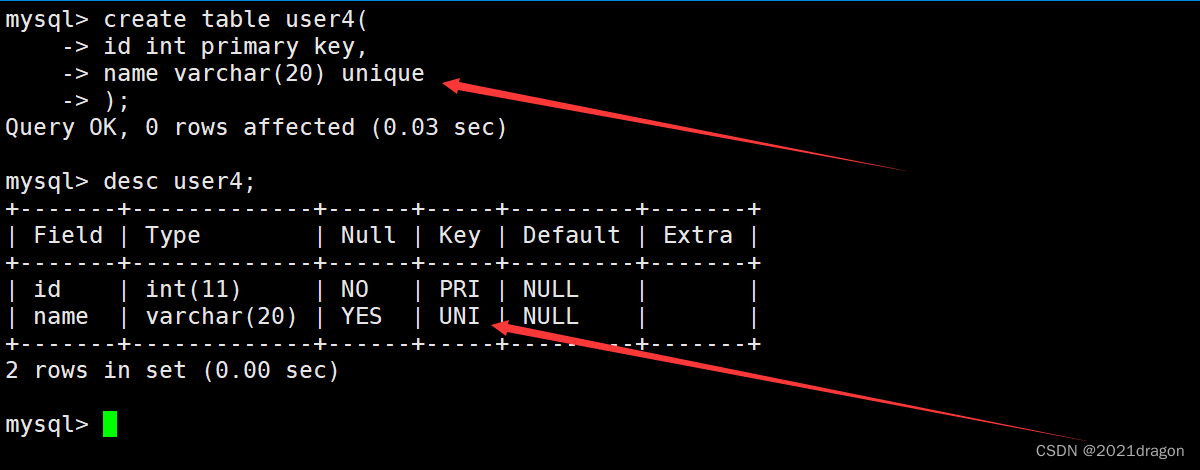
Task: Click the "Key" column header
Action: (459, 236)
